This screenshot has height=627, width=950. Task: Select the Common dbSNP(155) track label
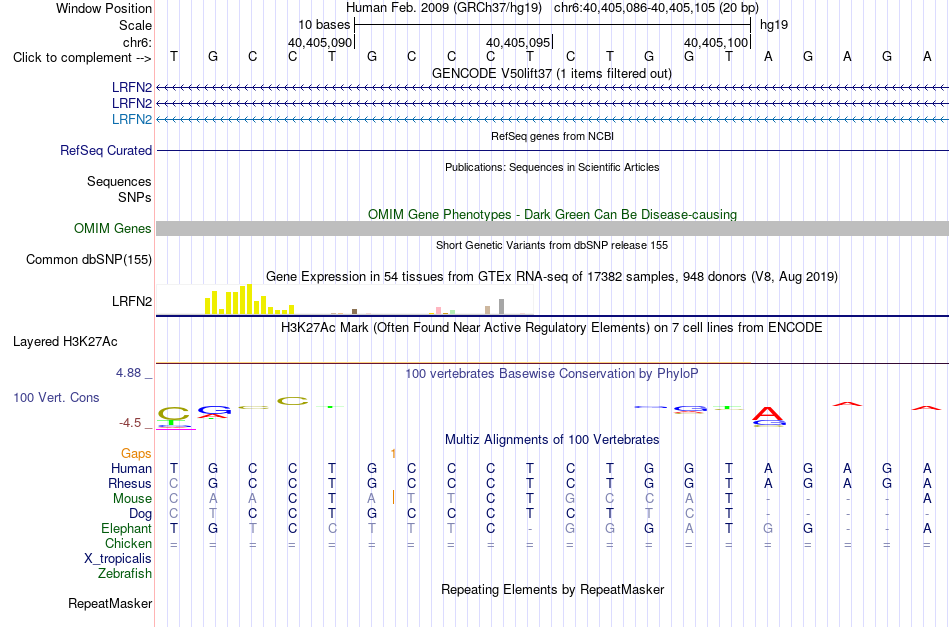(89, 259)
